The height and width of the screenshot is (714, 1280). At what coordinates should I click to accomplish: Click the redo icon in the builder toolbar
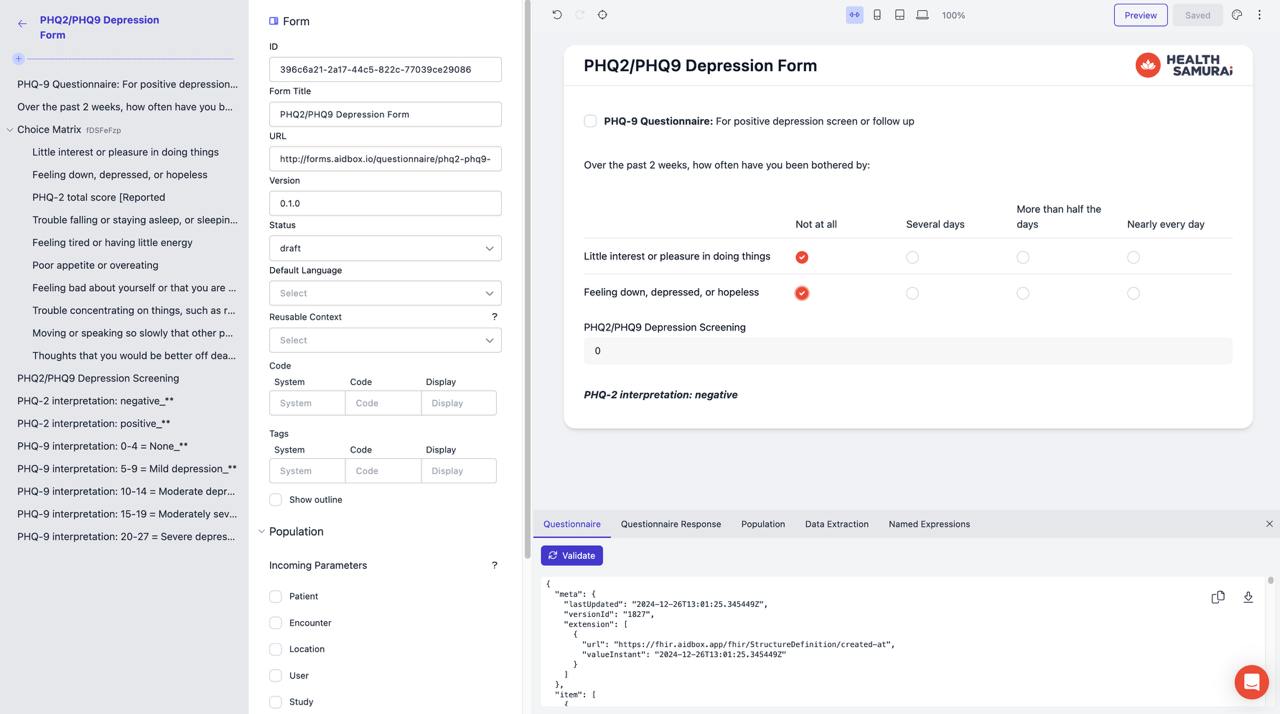pyautogui.click(x=580, y=14)
